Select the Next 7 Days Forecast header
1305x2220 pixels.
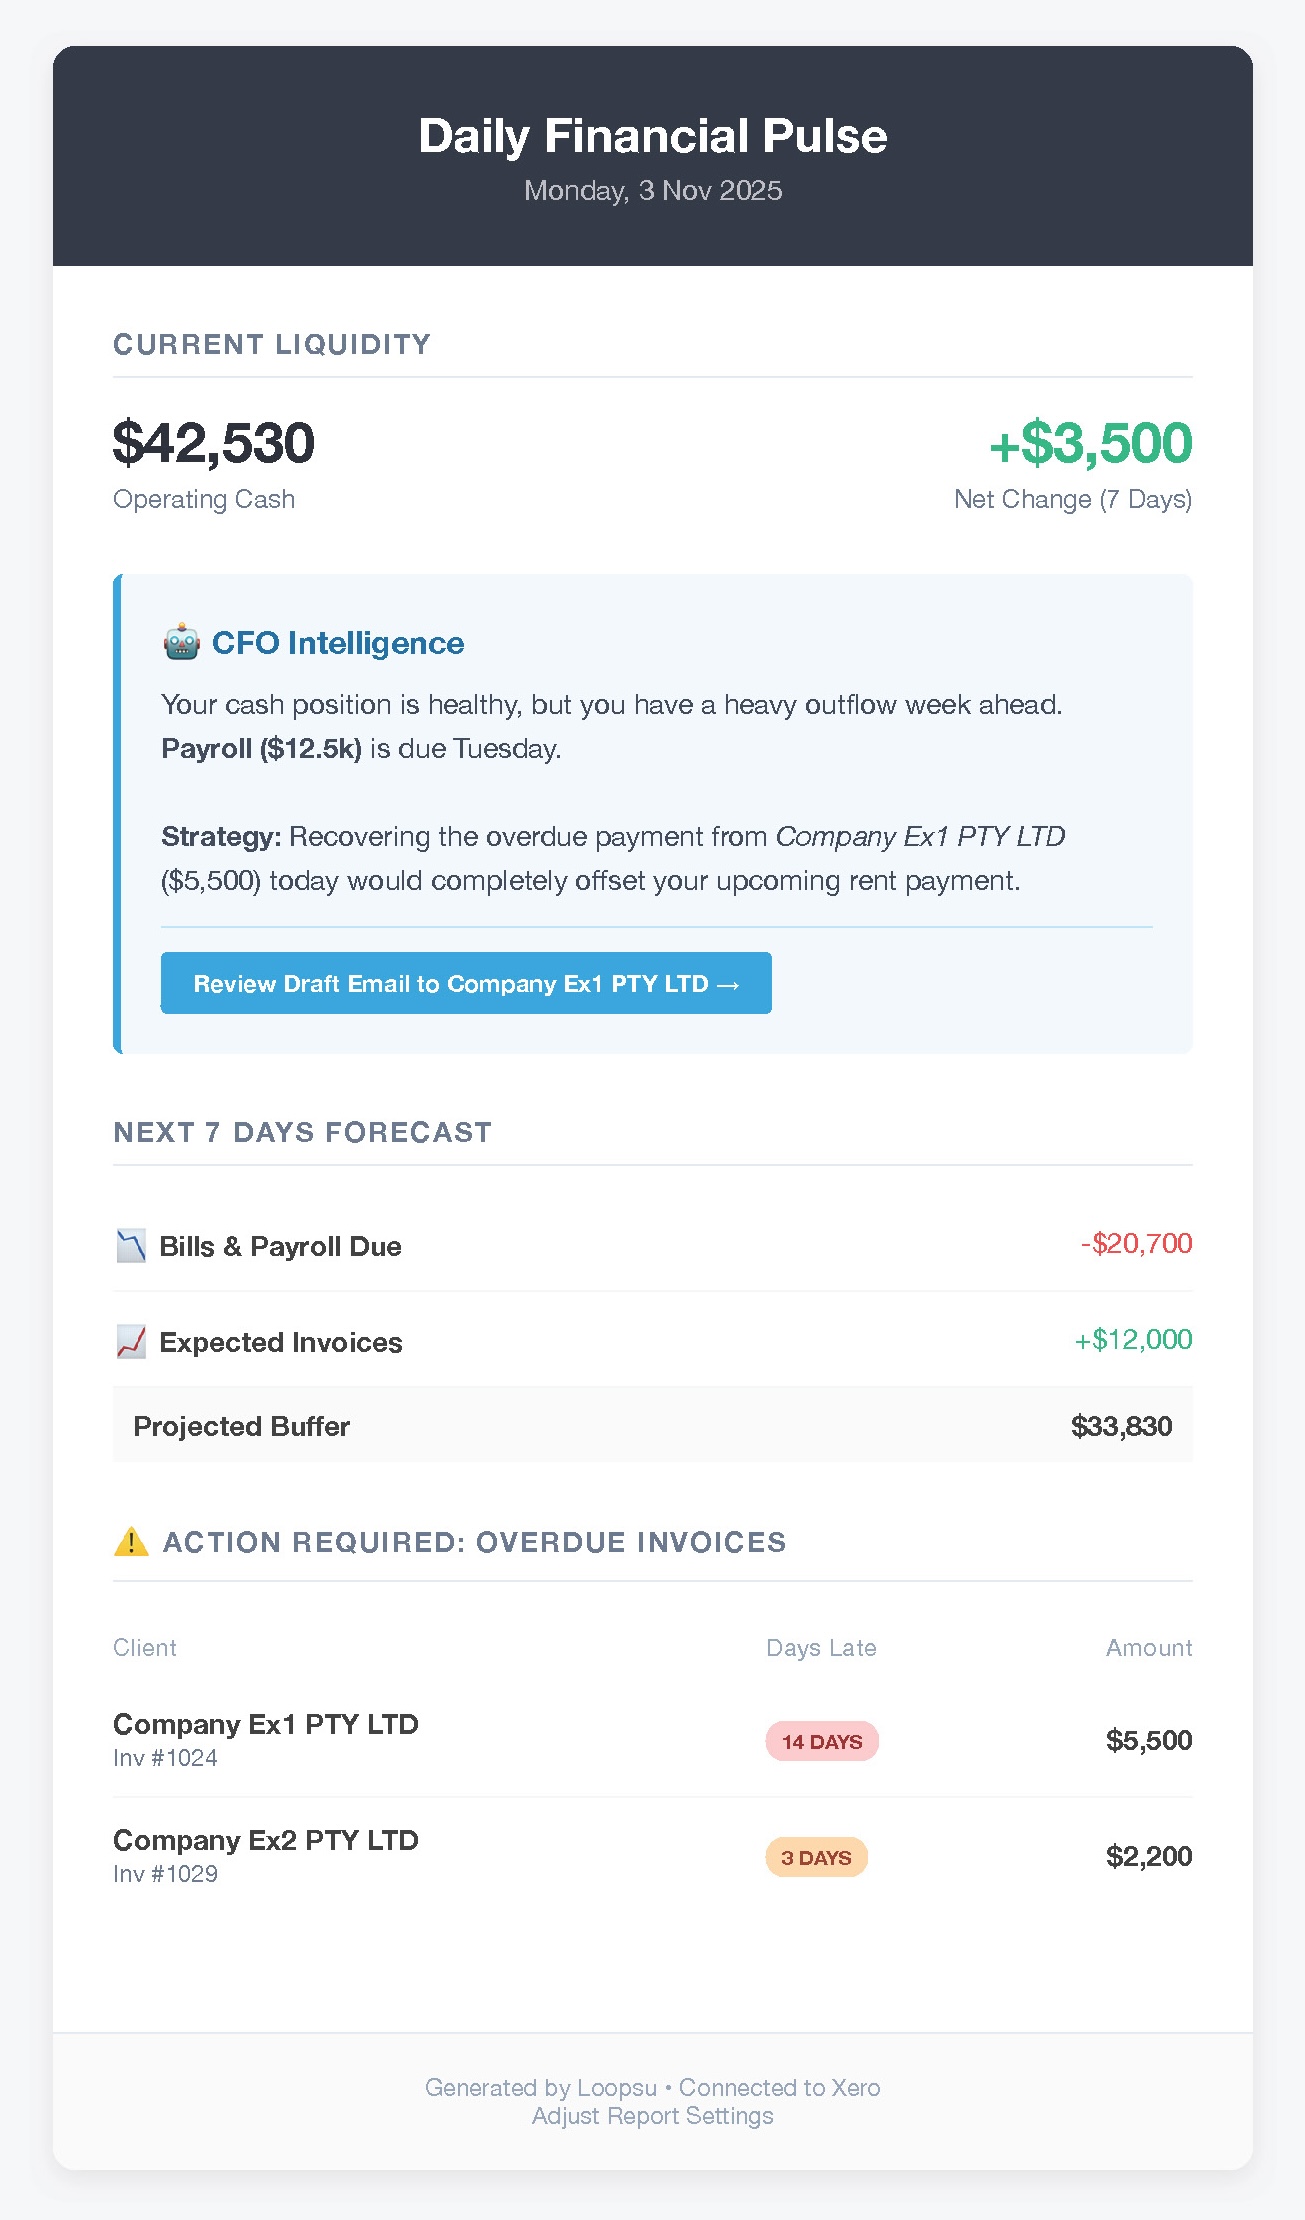[x=302, y=1132]
